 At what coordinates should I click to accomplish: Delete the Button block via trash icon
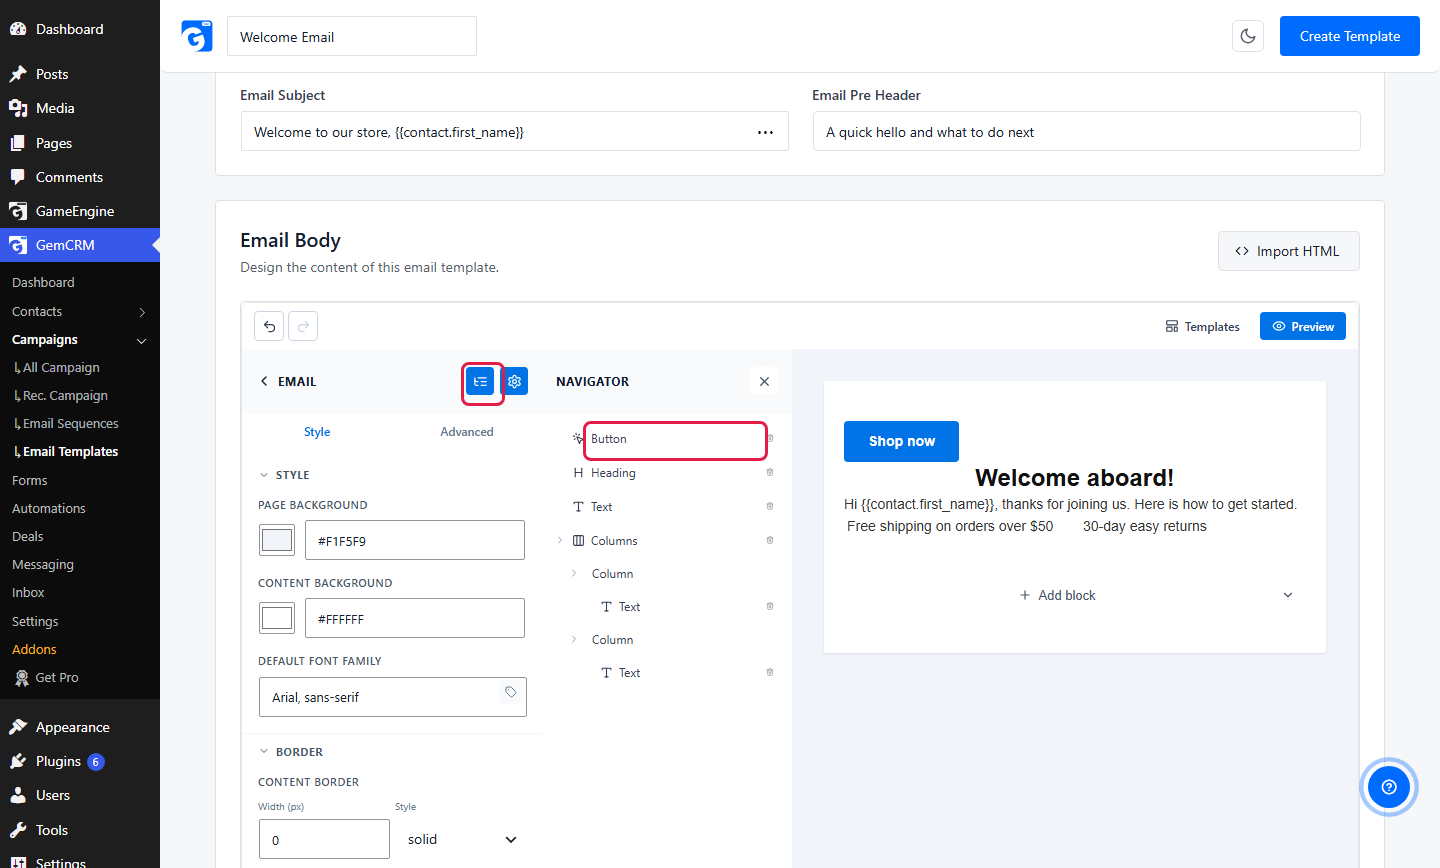(x=770, y=438)
